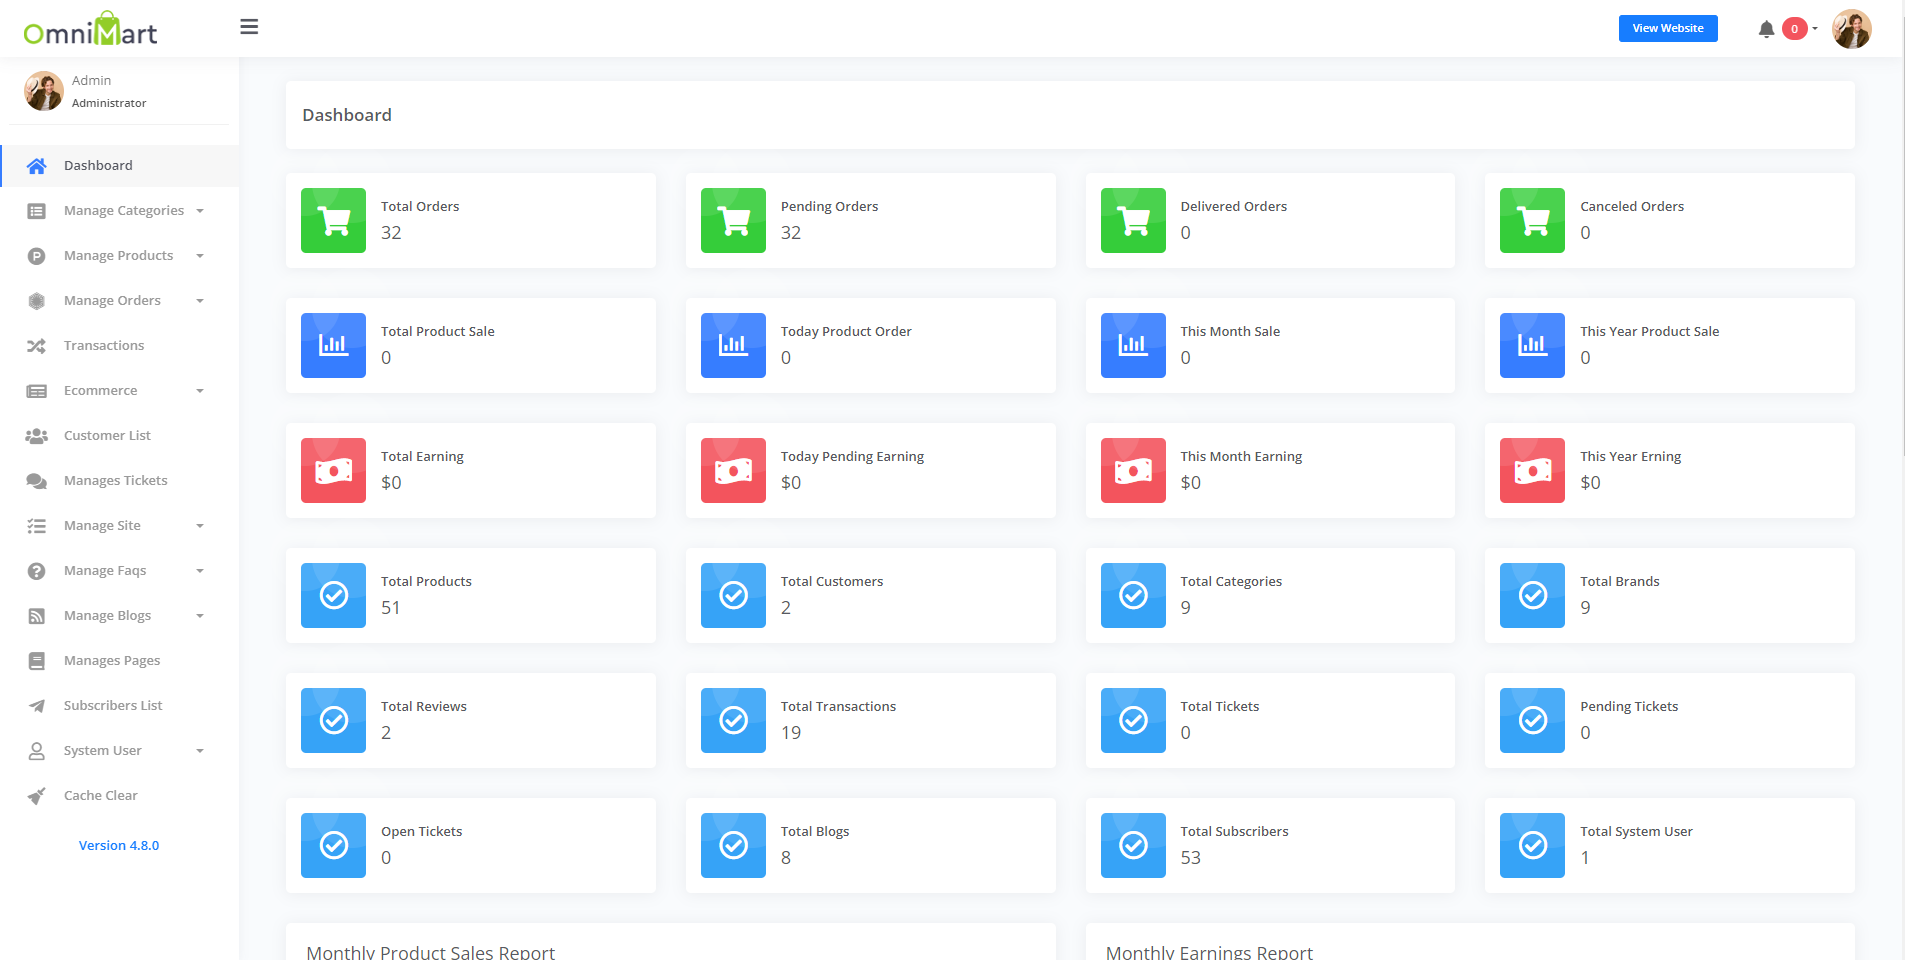Viewport: 1905px width, 960px height.
Task: Open the admin avatar in top-right corner
Action: 1851,29
